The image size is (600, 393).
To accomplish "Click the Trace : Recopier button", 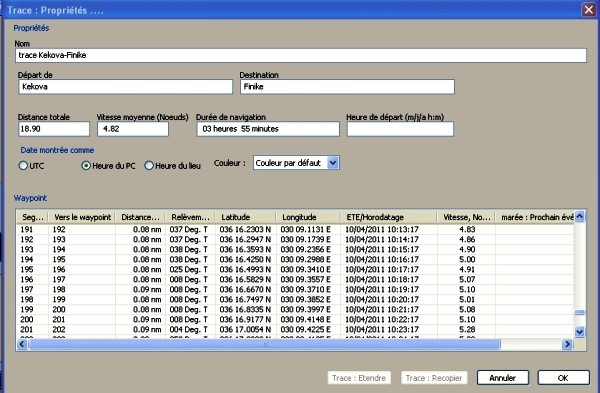I will coord(434,378).
